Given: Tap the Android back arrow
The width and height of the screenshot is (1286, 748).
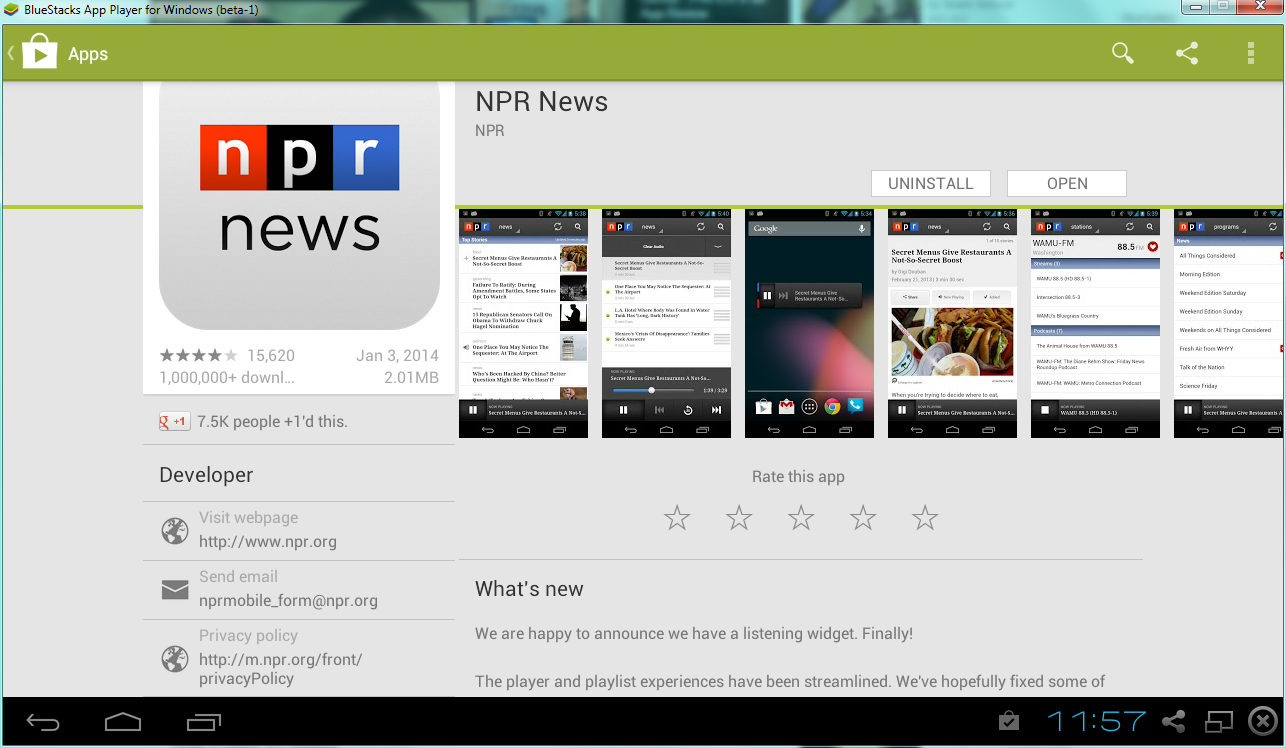Looking at the screenshot, I should click(44, 722).
